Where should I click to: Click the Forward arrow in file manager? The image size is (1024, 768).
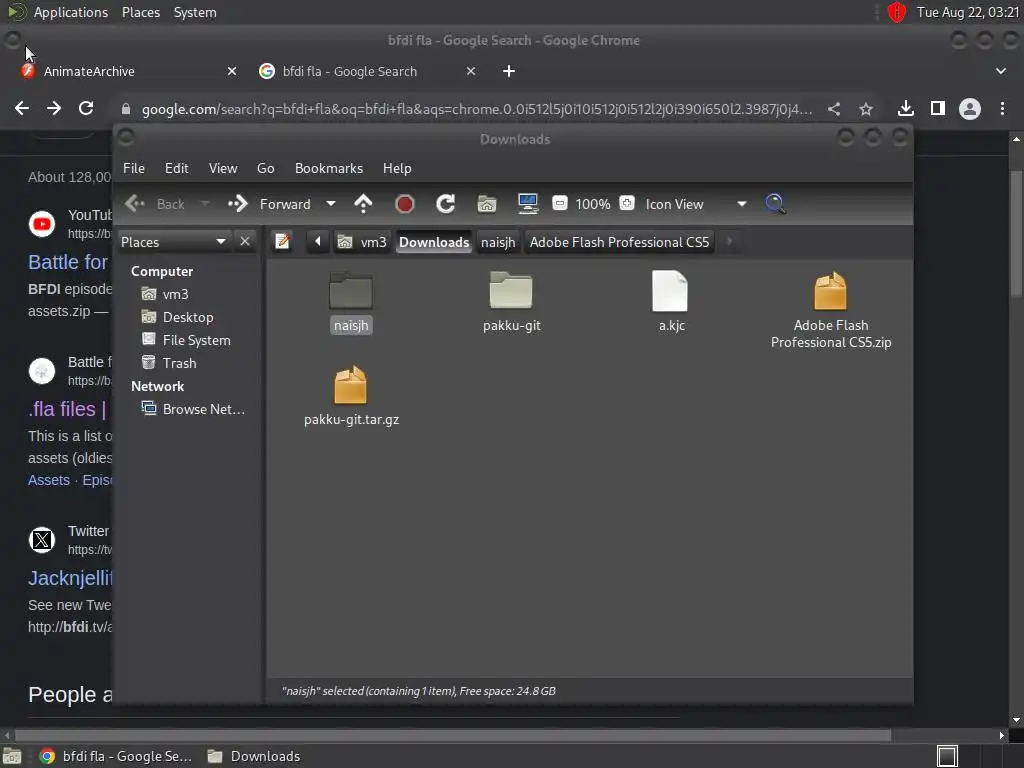(238, 204)
